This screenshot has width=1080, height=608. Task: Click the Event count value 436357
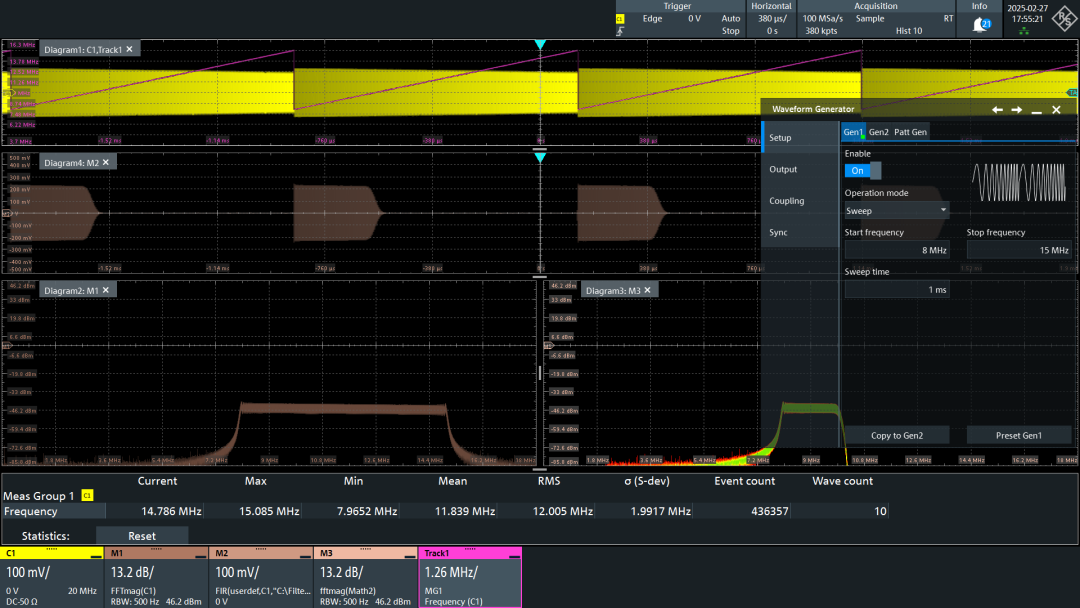[x=769, y=512]
